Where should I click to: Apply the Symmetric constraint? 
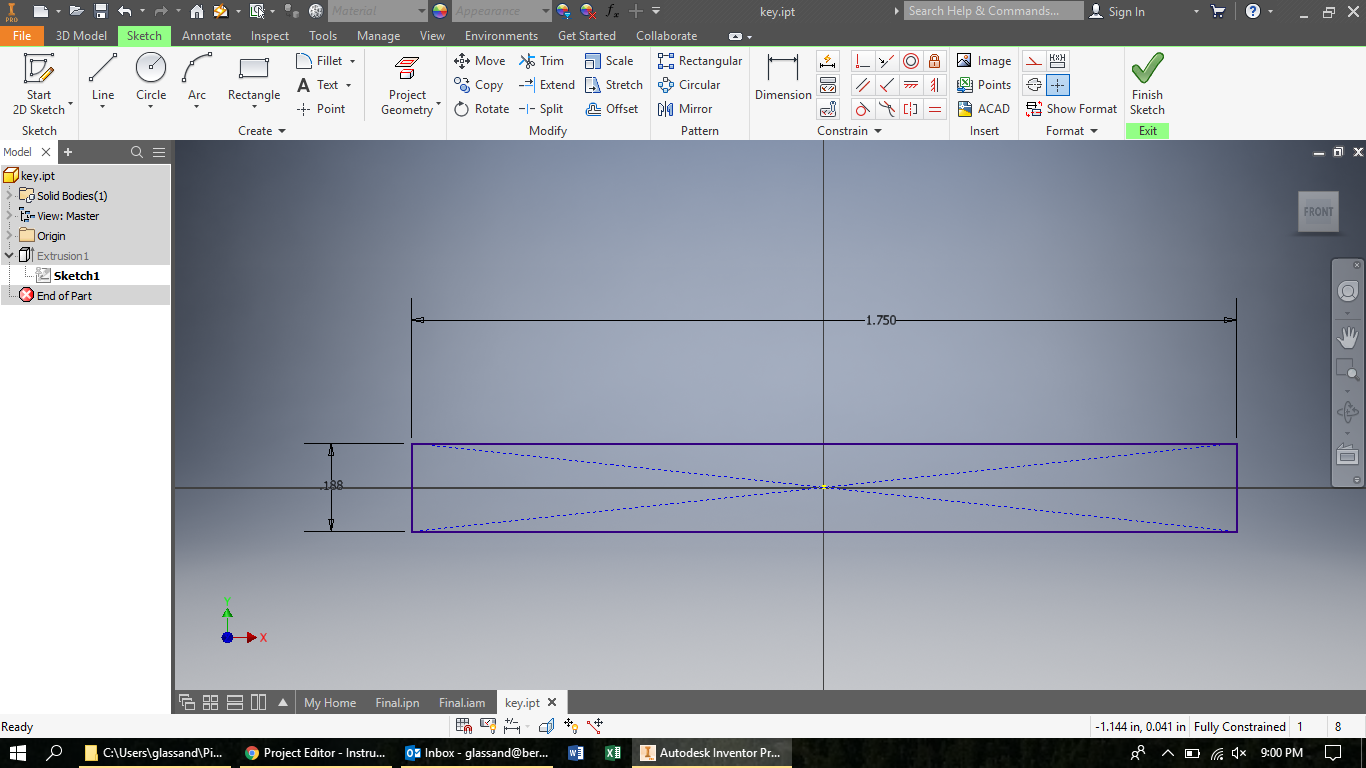[910, 109]
